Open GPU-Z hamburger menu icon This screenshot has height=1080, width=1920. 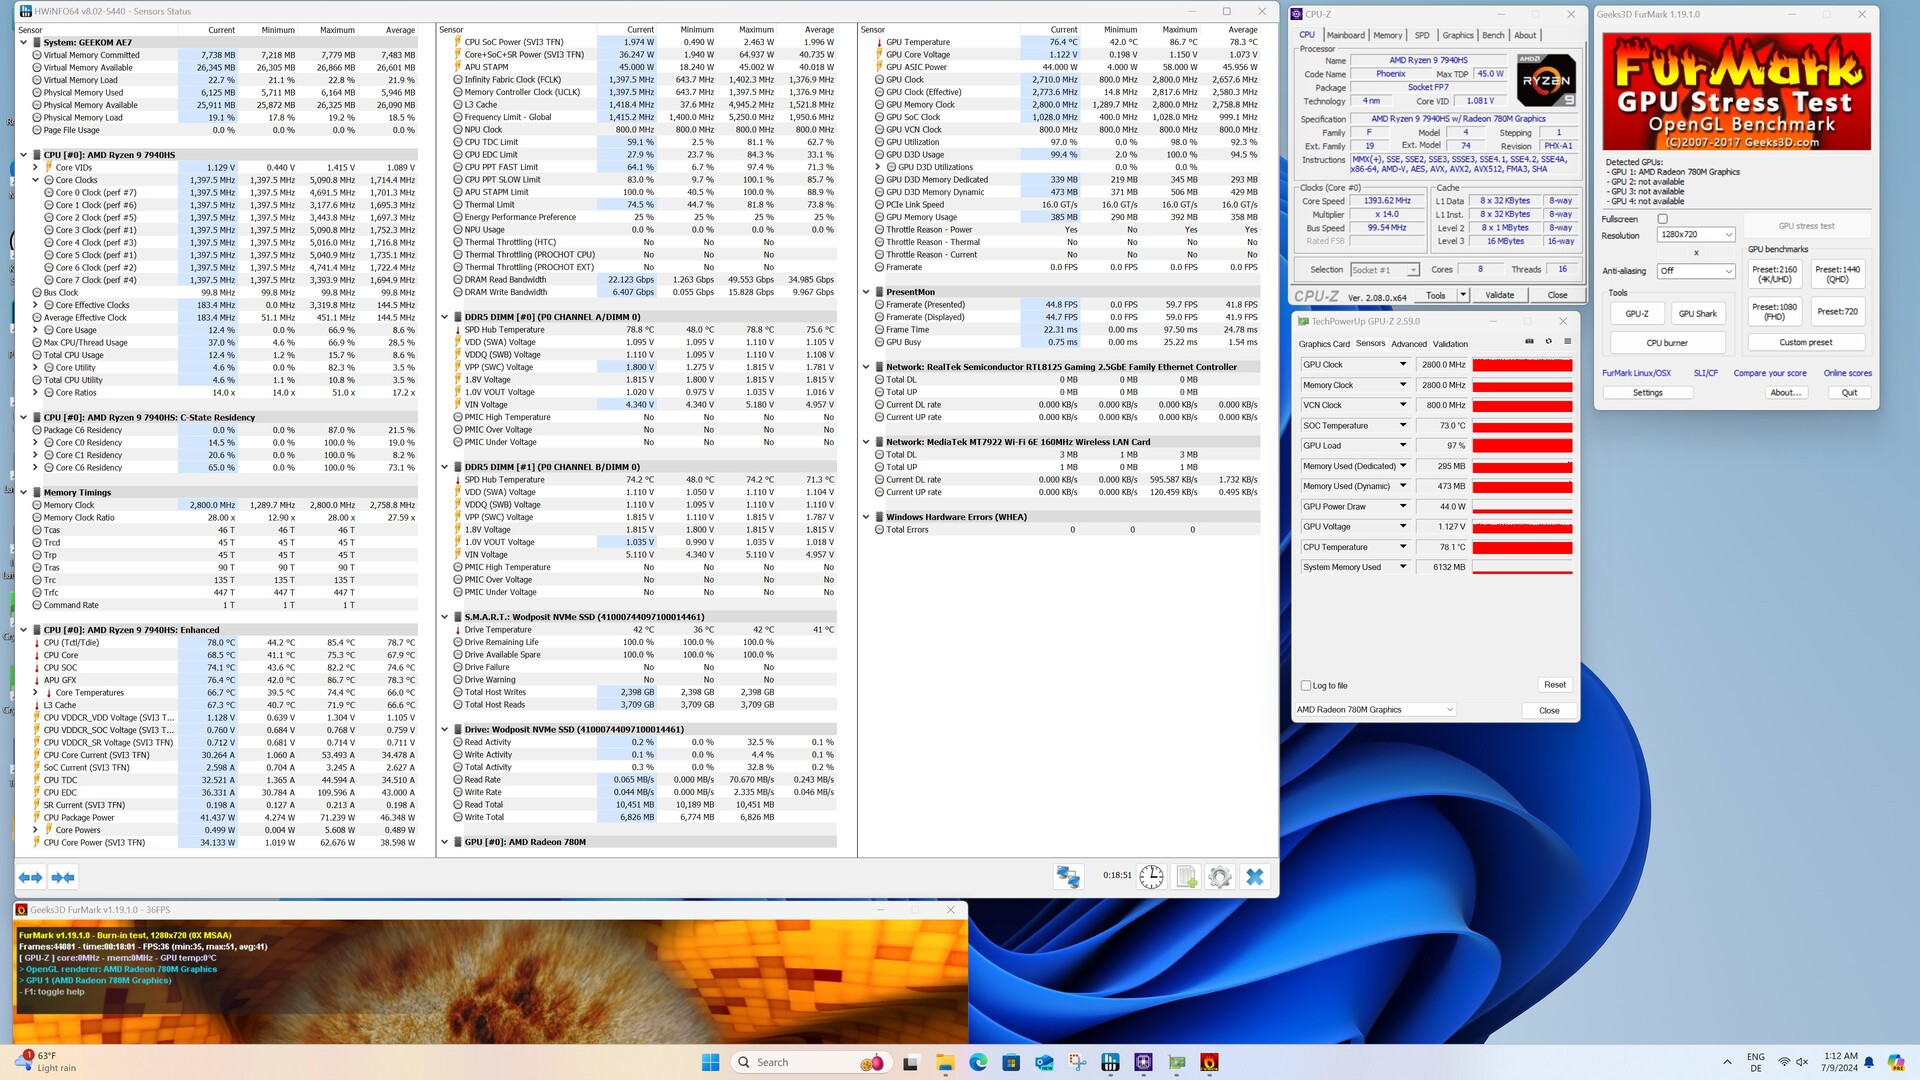pos(1567,342)
